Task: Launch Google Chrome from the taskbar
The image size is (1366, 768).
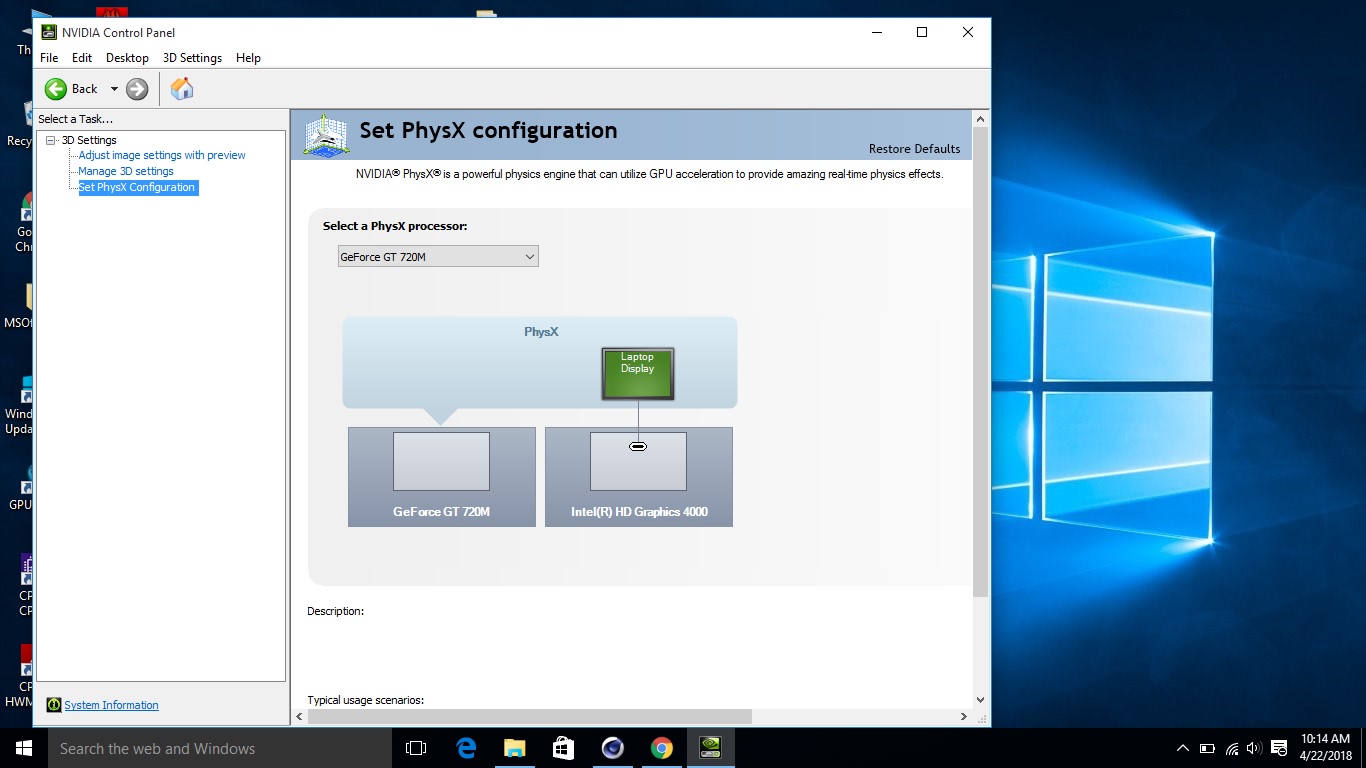Action: coord(661,748)
